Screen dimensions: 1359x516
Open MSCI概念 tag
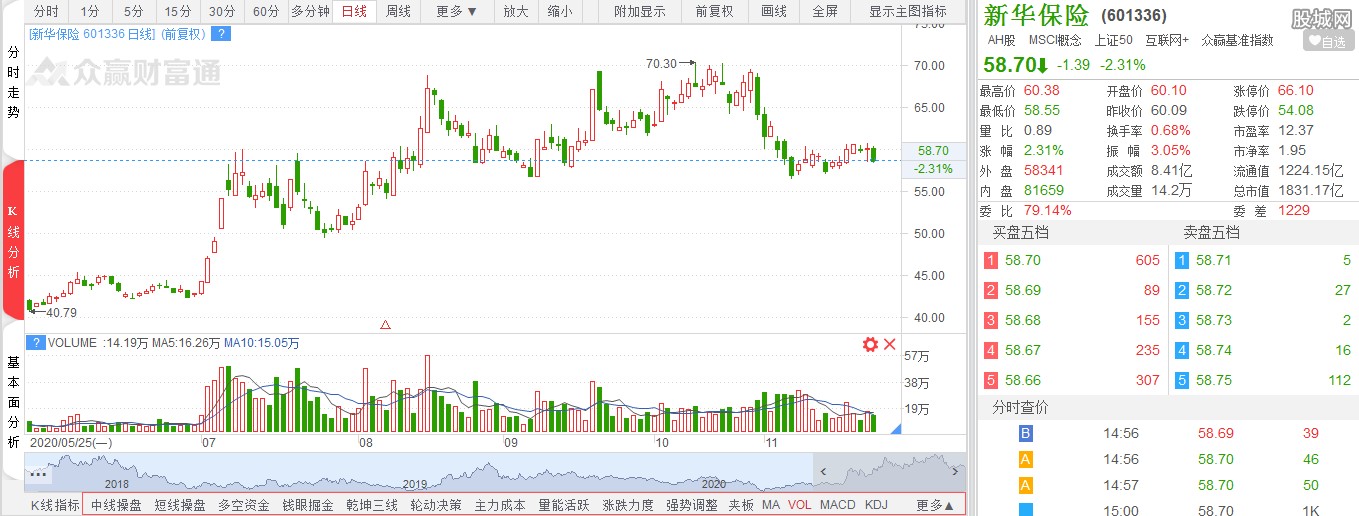click(x=1055, y=40)
